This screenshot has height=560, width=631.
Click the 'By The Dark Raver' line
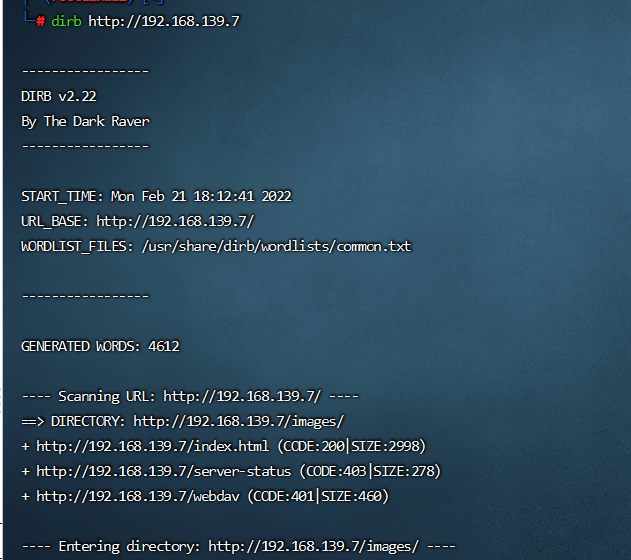tap(85, 121)
